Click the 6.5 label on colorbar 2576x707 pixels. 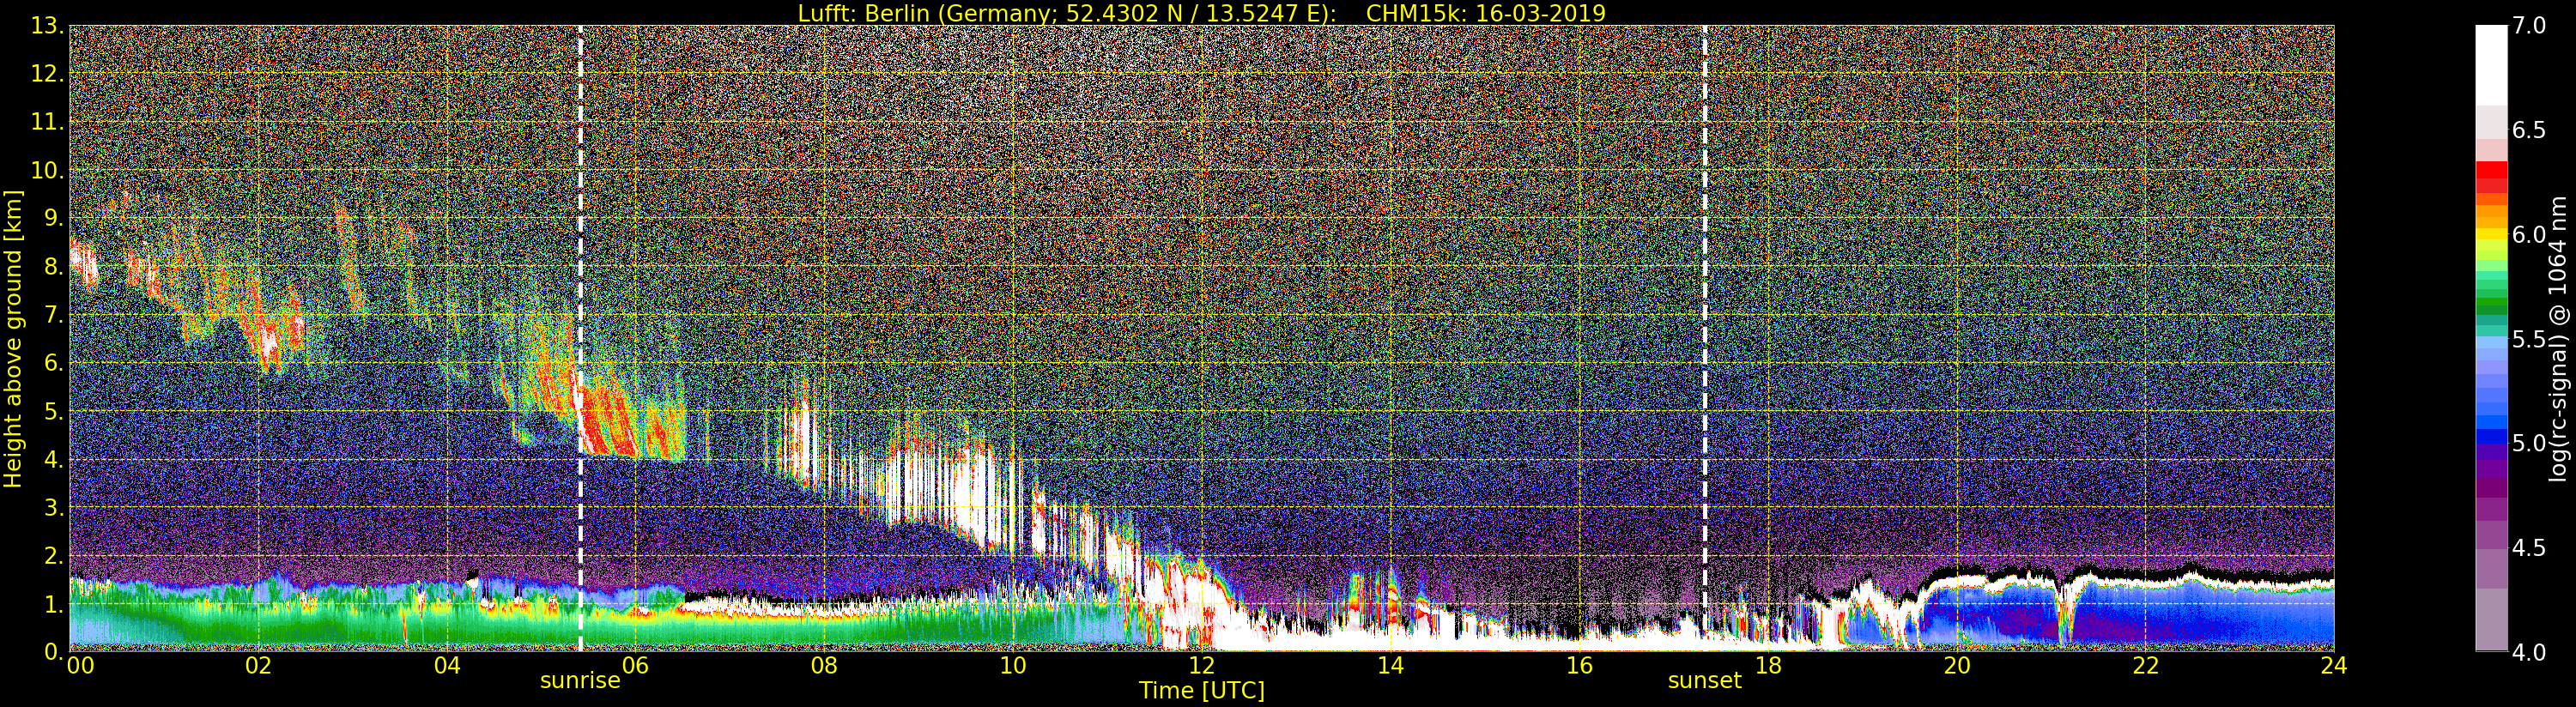[2529, 130]
